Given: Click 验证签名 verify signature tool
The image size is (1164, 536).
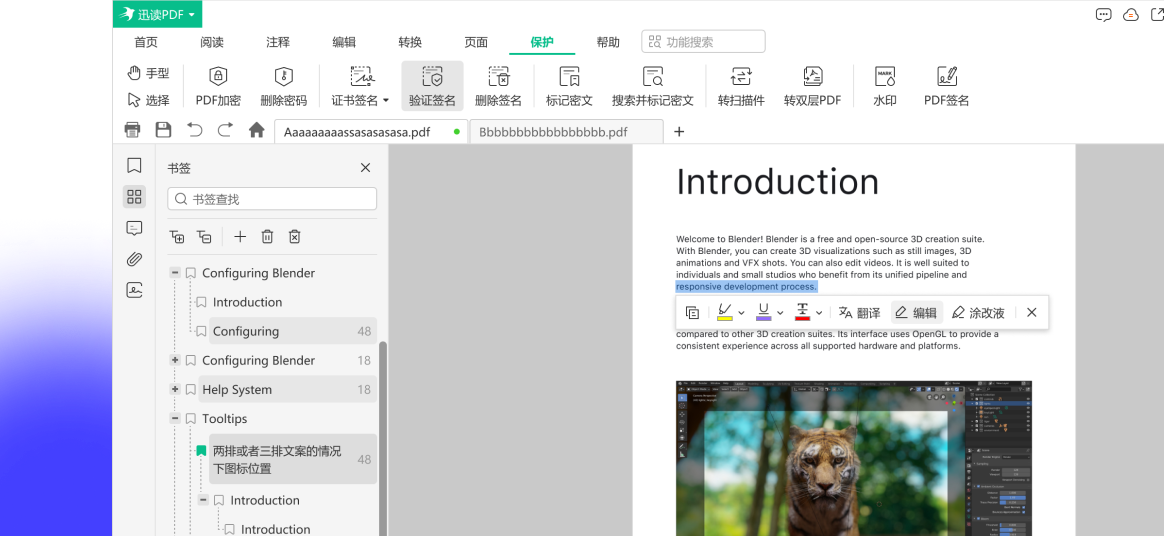Looking at the screenshot, I should [x=432, y=86].
